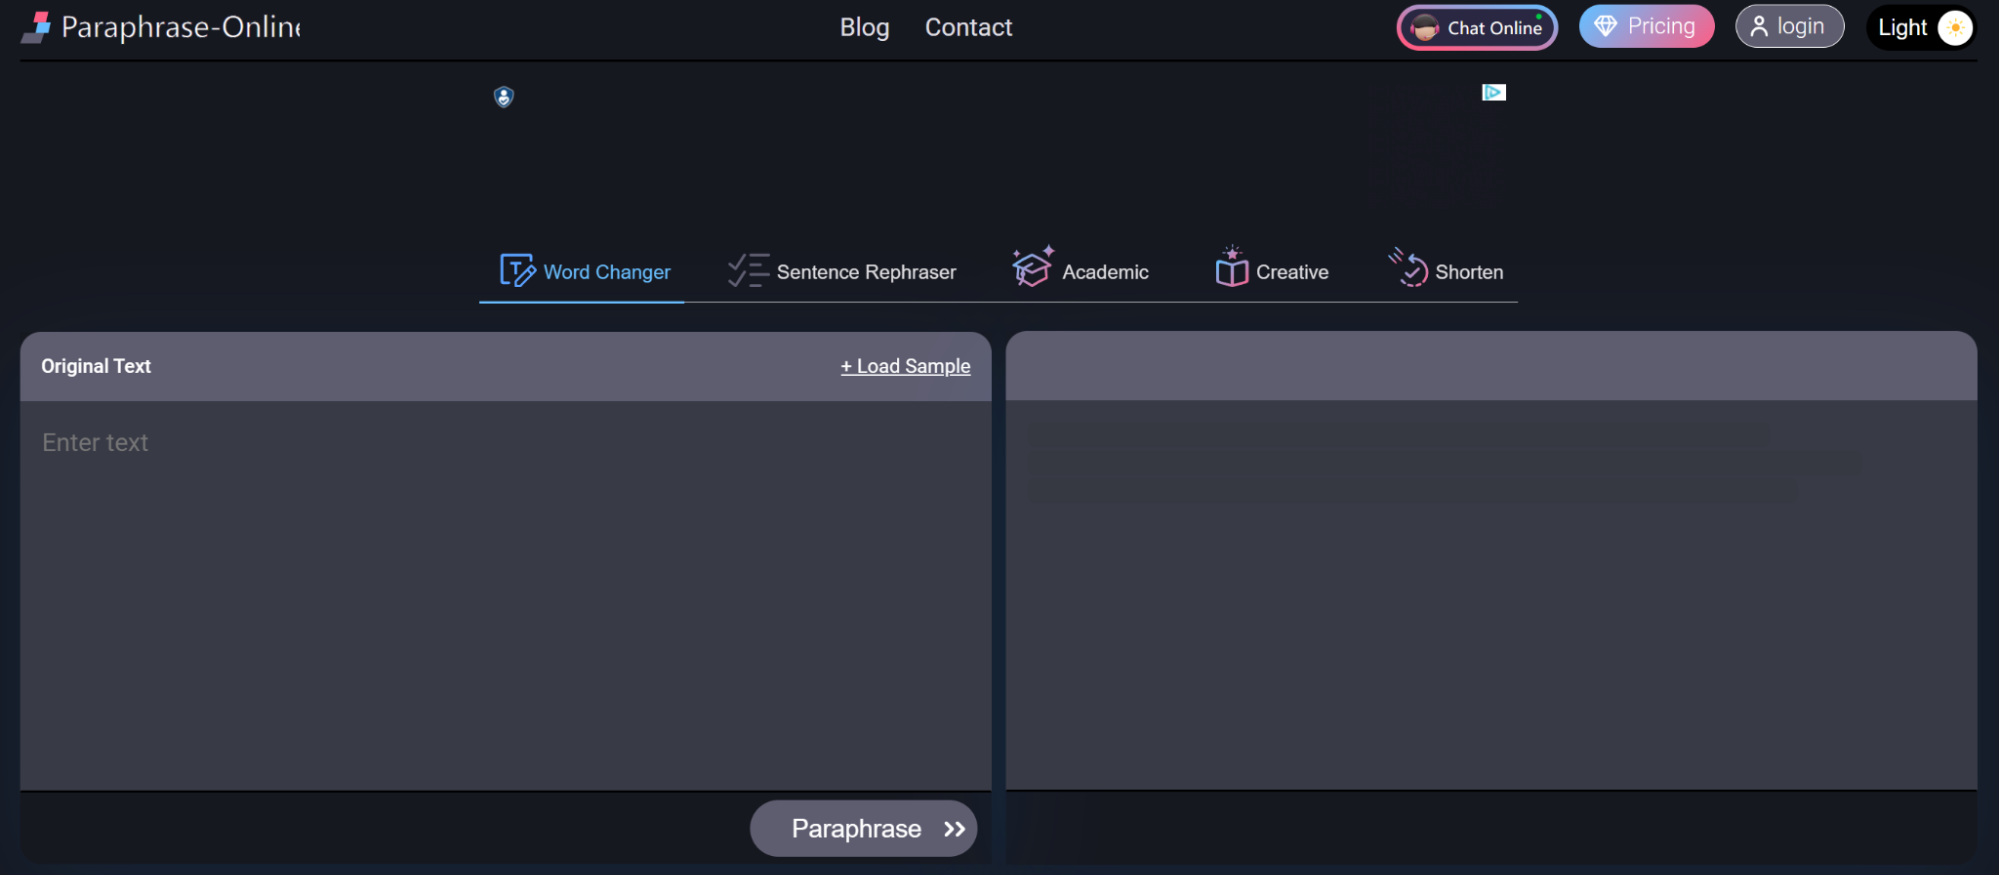Screen dimensions: 1999x875
Task: Click the diamond icon in Pricing
Action: tap(1605, 26)
